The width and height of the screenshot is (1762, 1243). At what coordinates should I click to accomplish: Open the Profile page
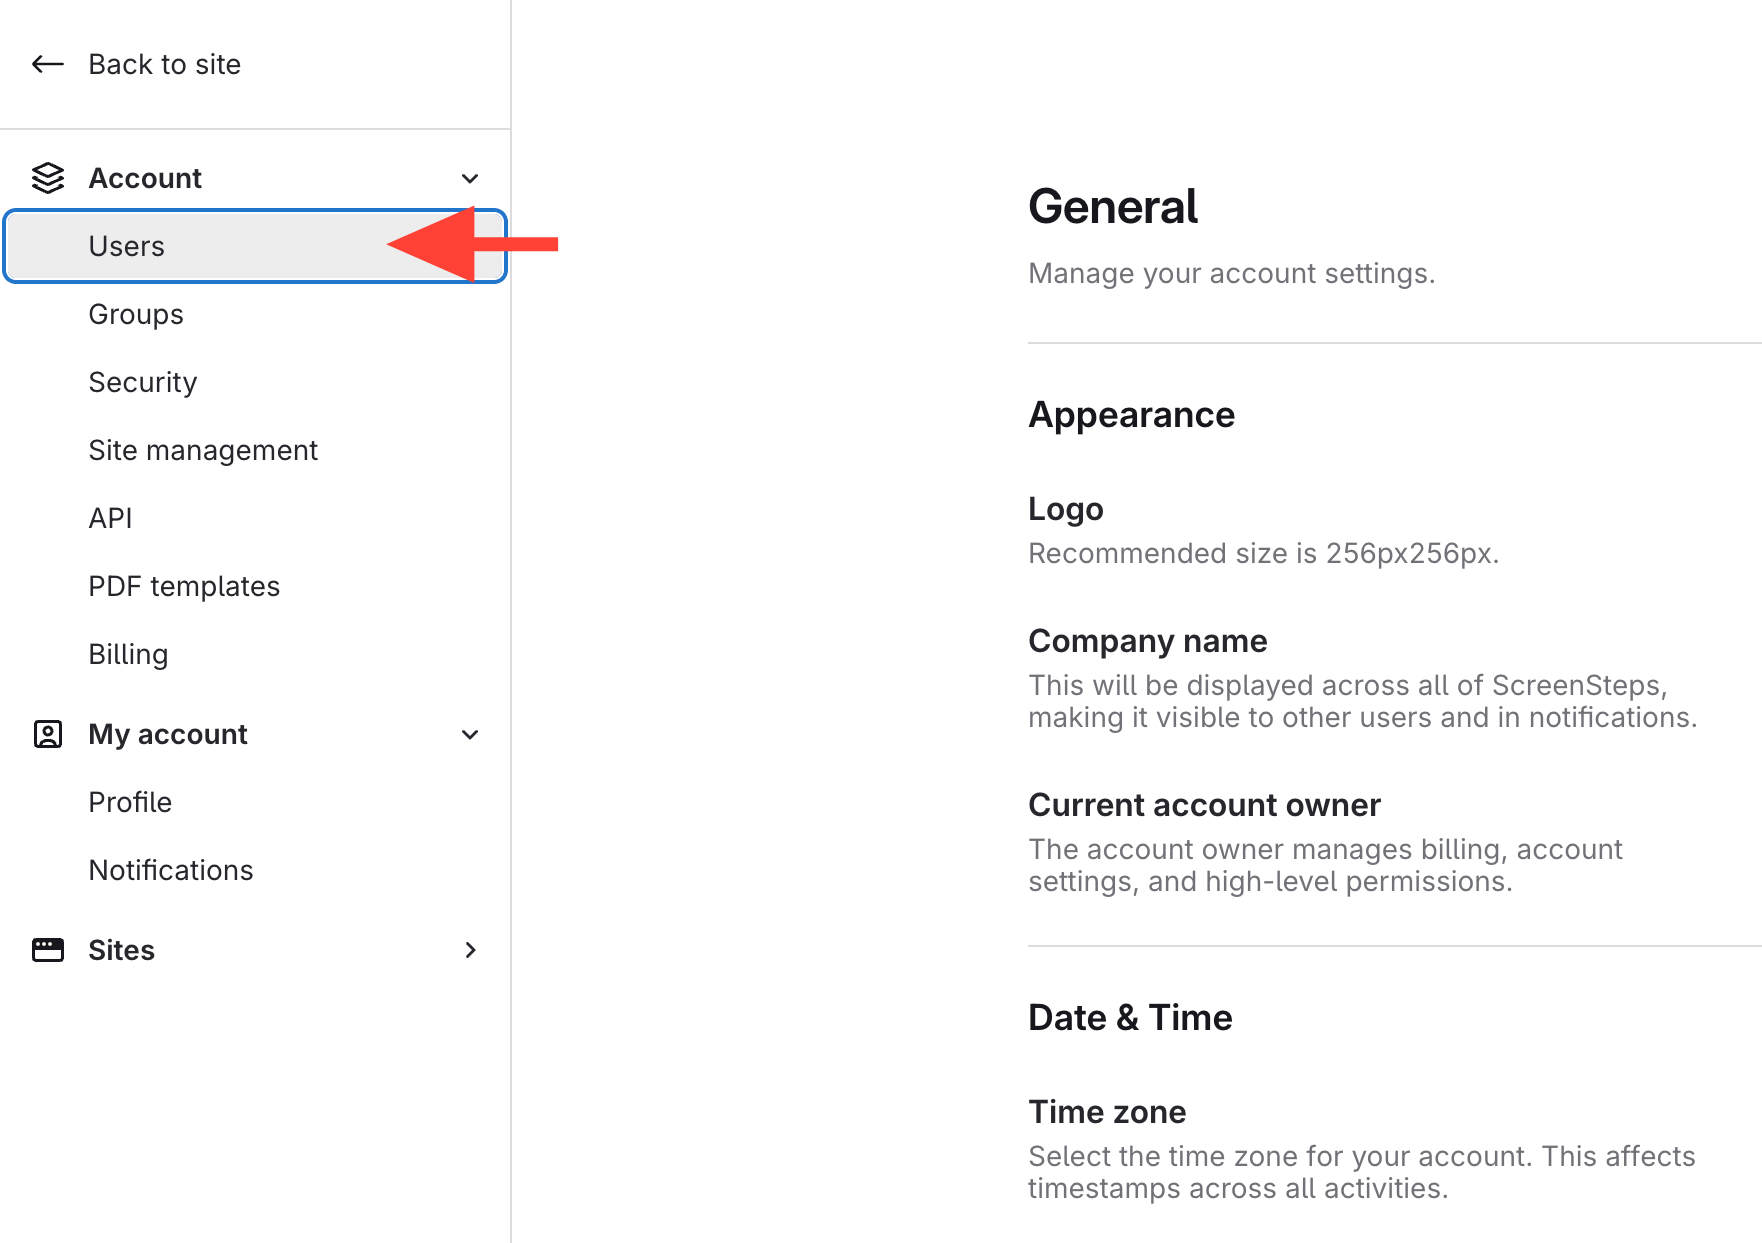(130, 802)
